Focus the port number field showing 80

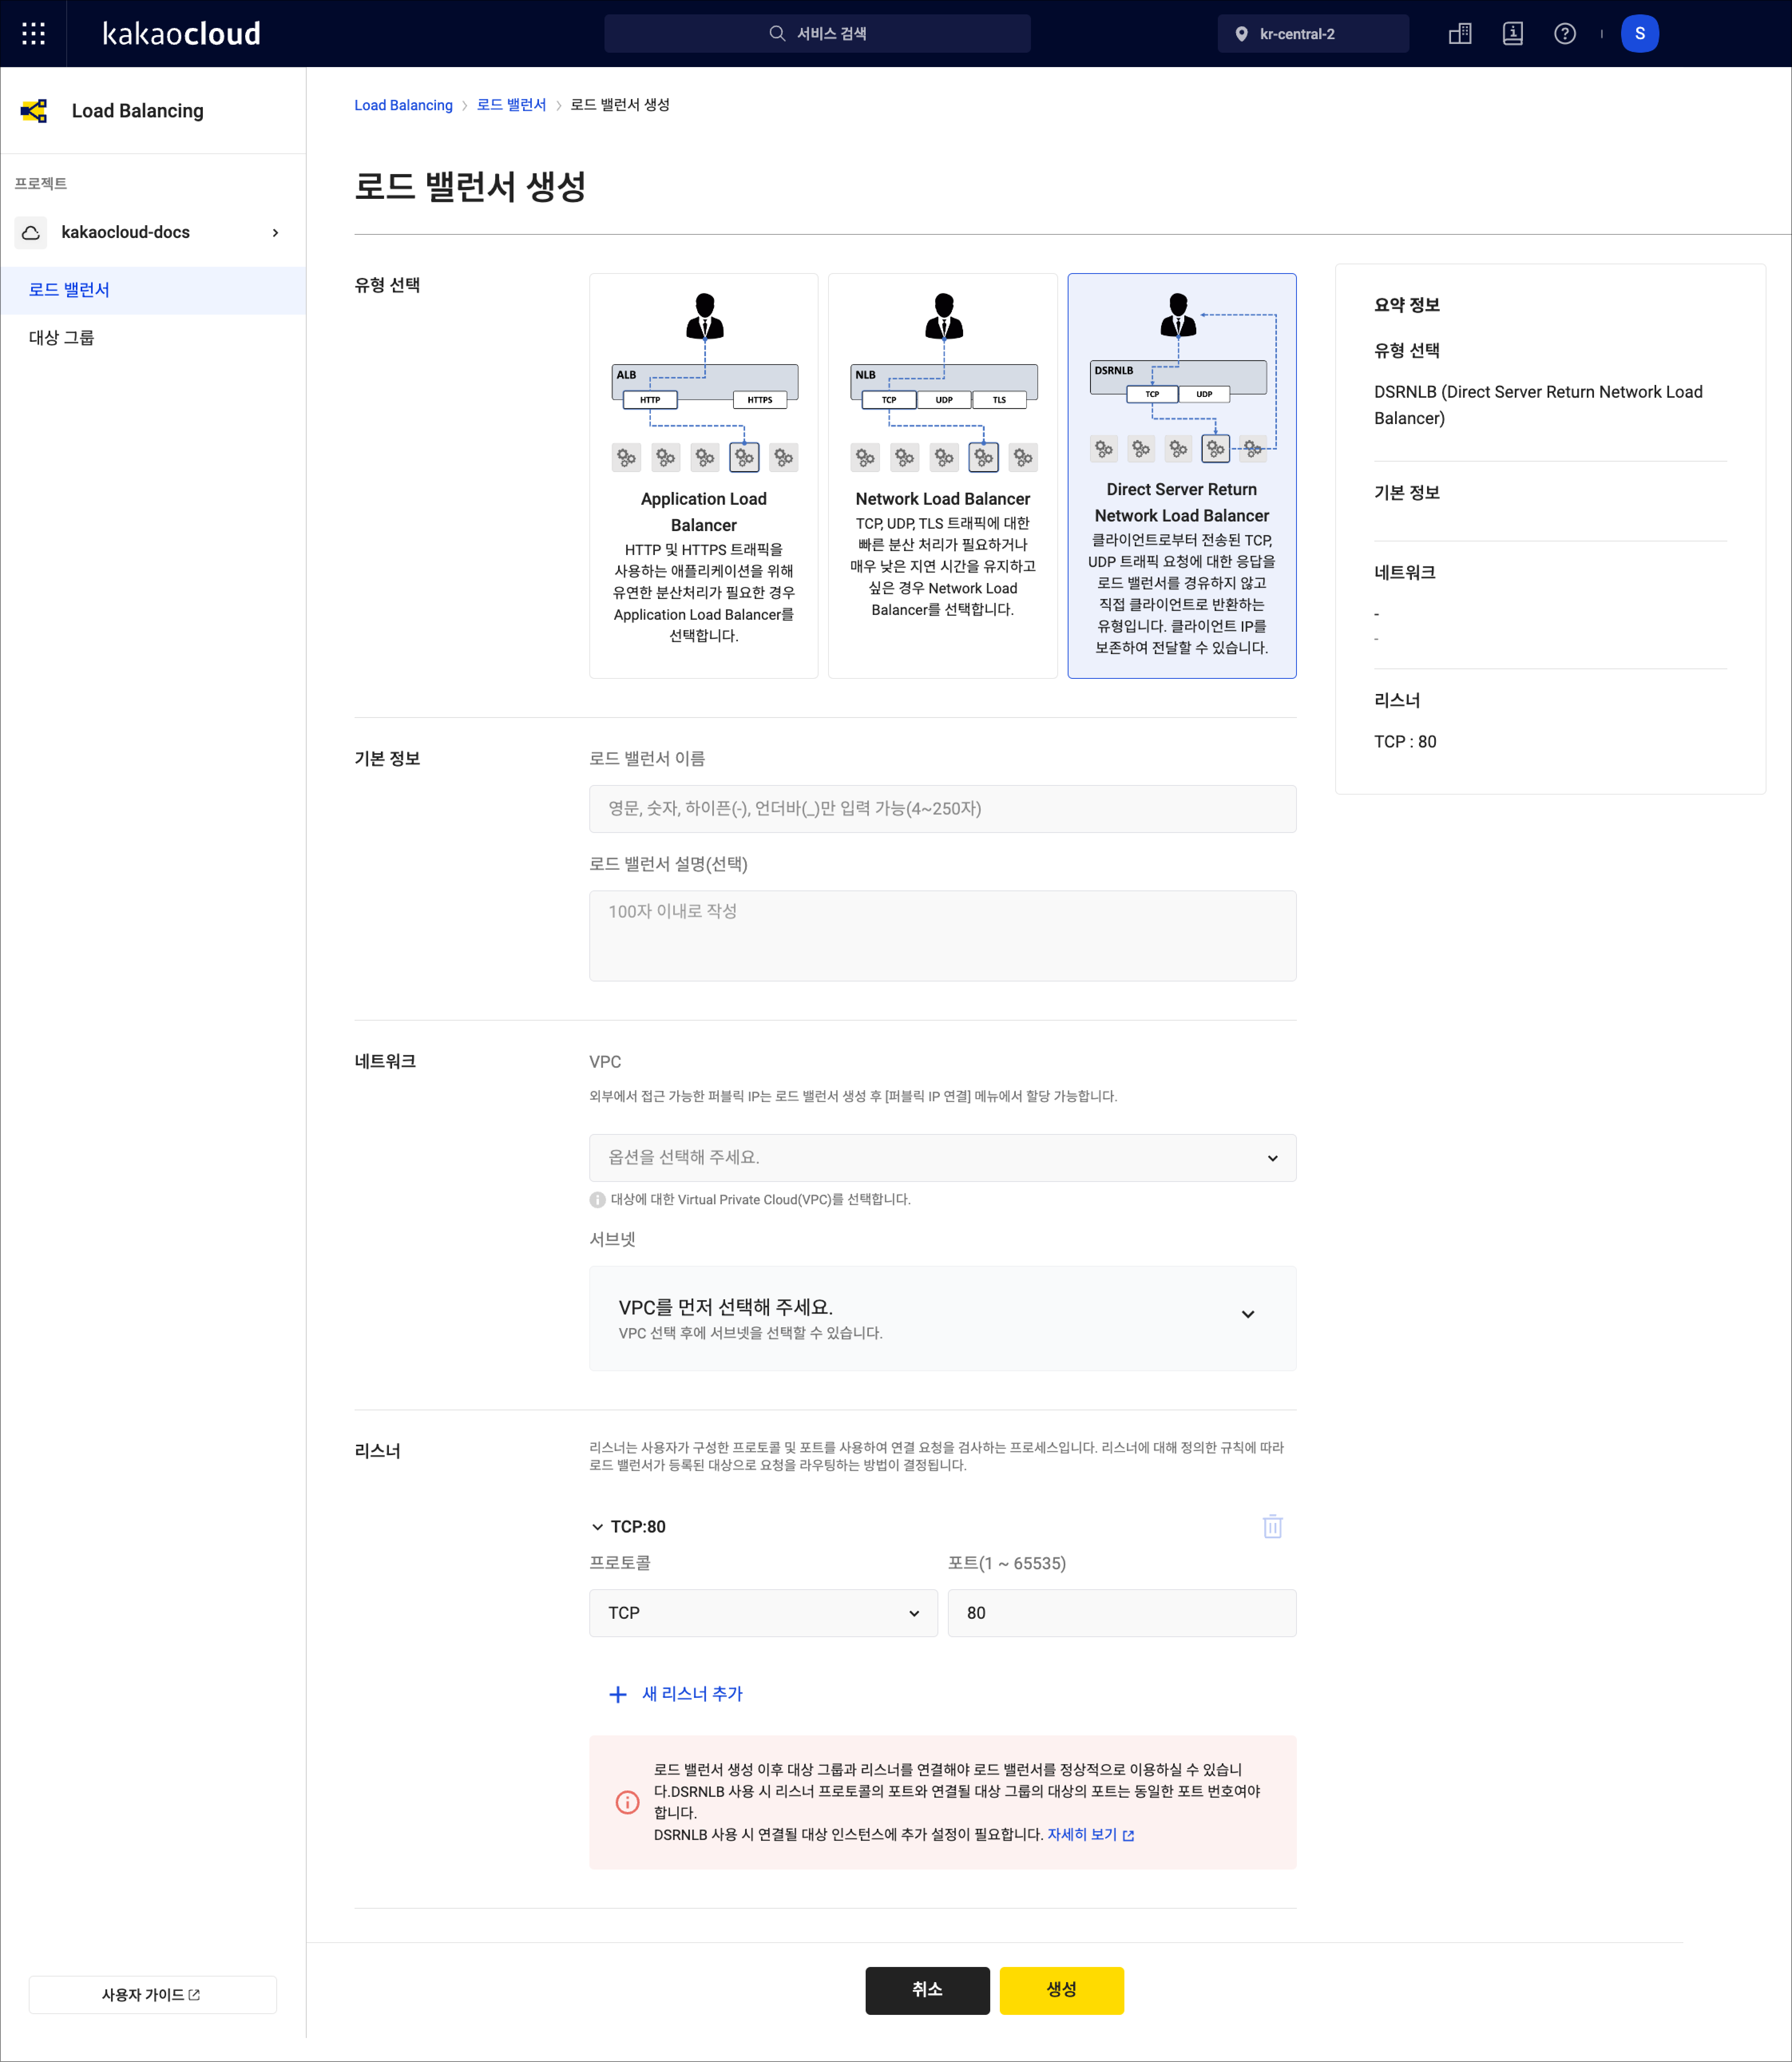coord(1121,1613)
